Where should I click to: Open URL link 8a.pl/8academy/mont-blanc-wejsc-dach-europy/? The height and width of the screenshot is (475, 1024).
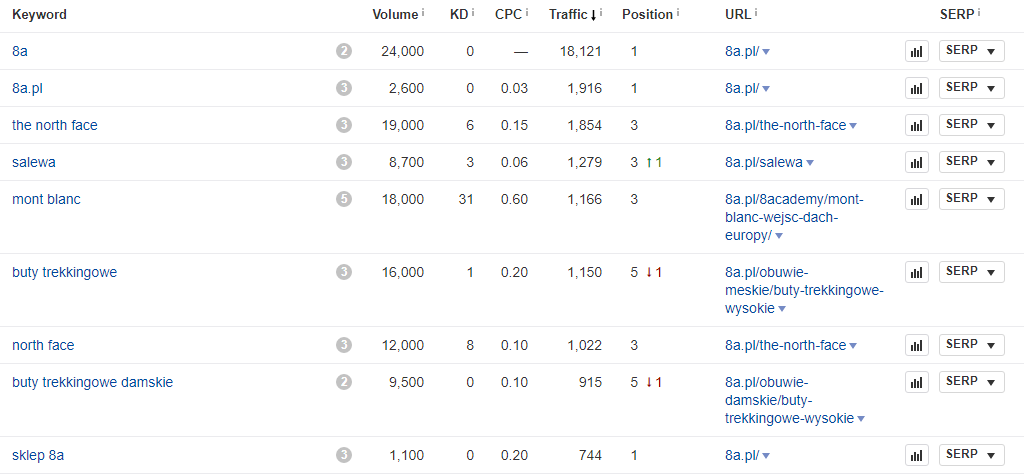pos(794,217)
